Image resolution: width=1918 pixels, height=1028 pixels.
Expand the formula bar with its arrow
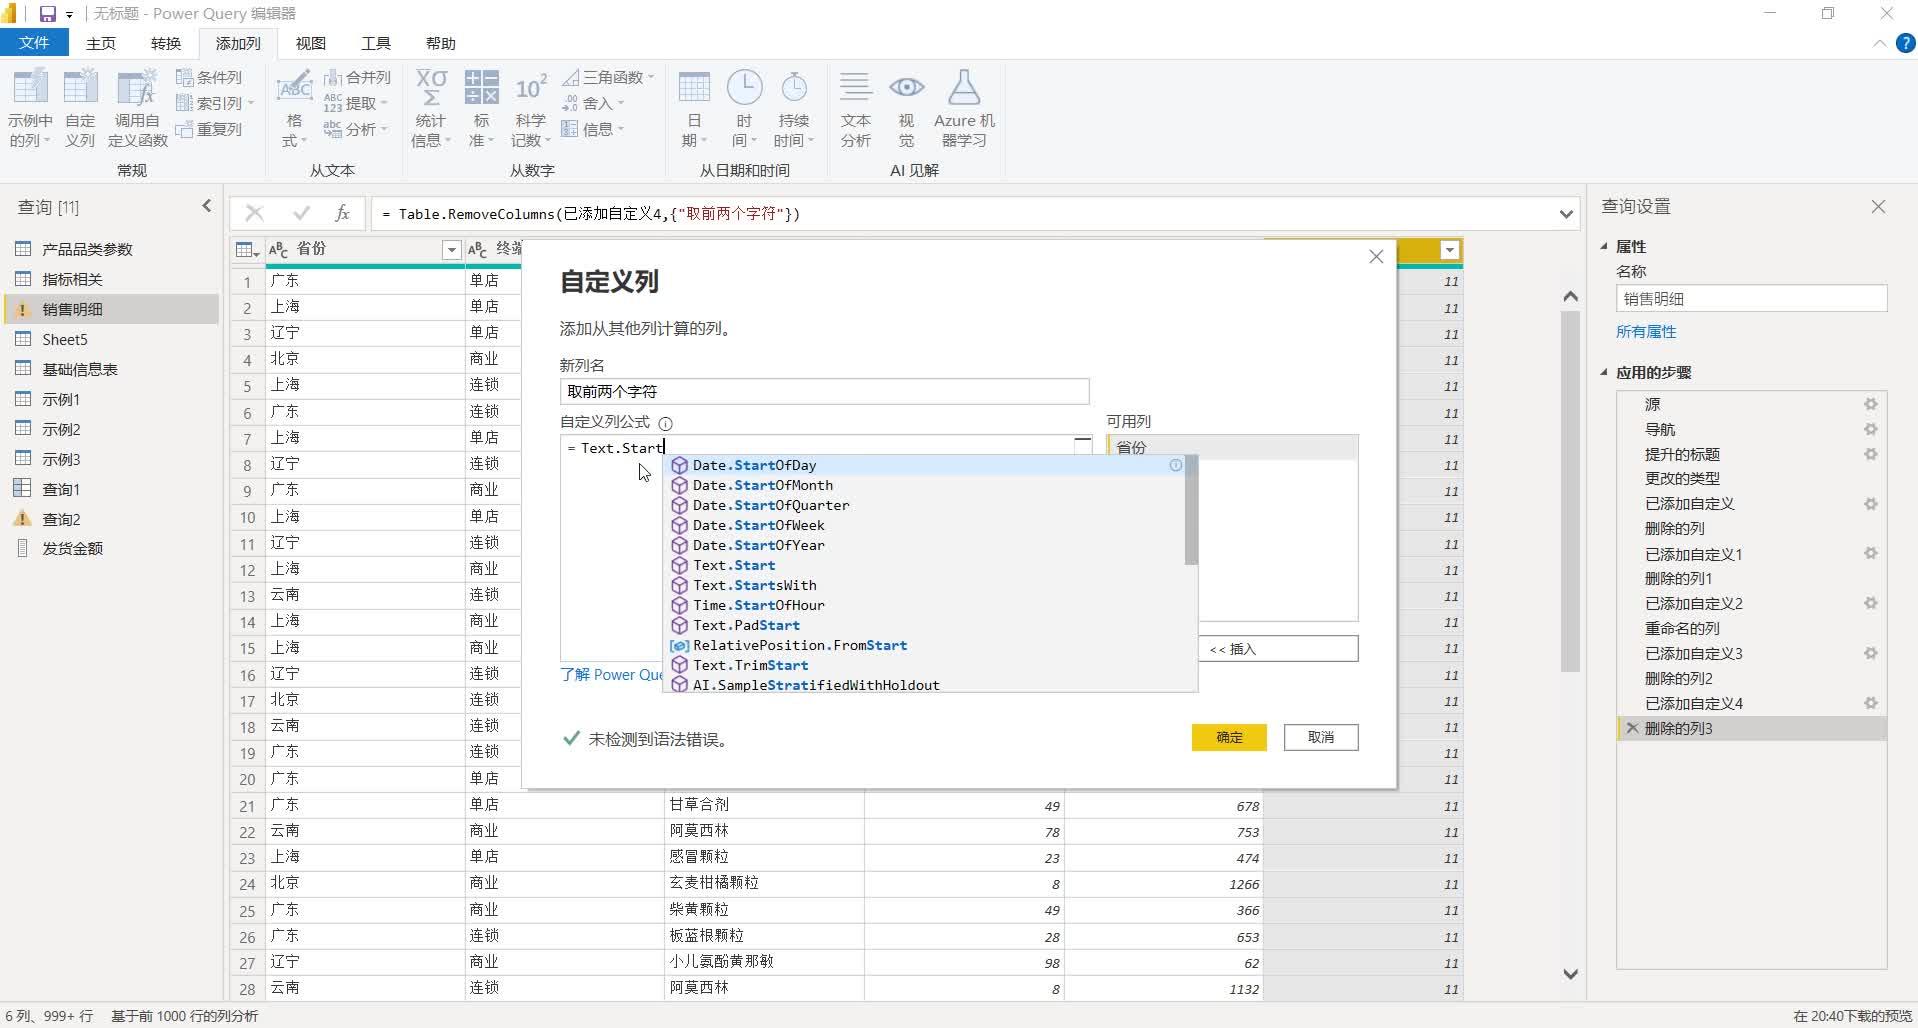coord(1566,213)
